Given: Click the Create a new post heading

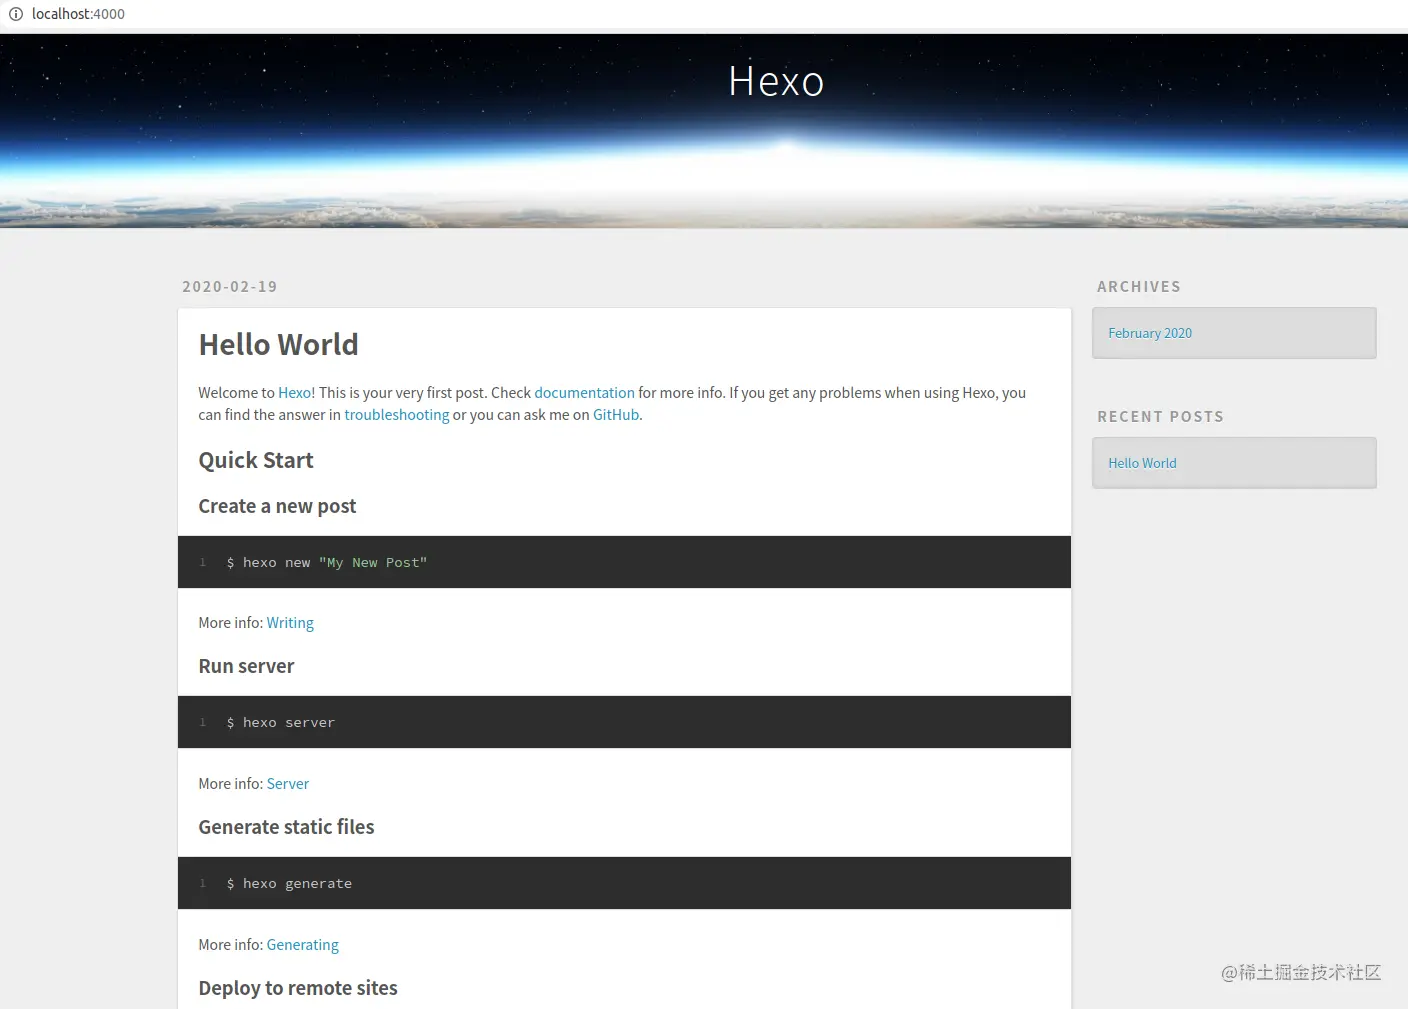Looking at the screenshot, I should pyautogui.click(x=277, y=506).
